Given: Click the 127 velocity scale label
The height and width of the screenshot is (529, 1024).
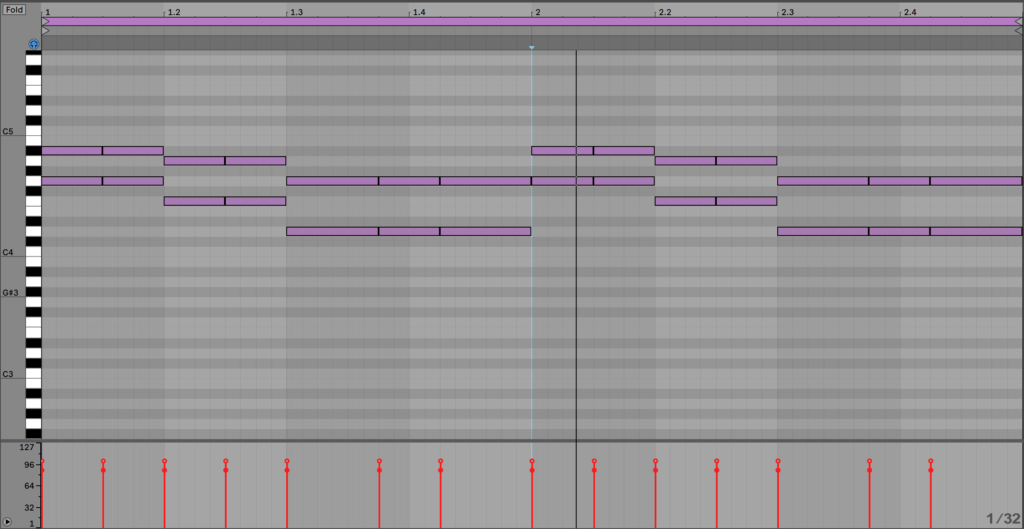Looking at the screenshot, I should tap(27, 447).
